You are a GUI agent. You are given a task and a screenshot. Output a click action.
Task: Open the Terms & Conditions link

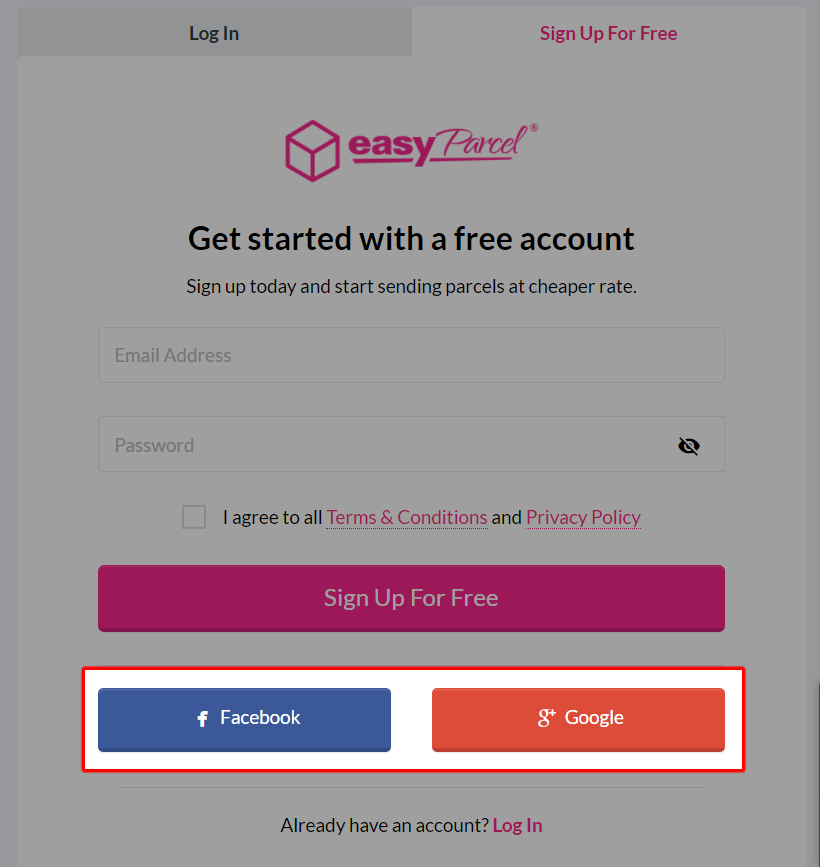406,517
